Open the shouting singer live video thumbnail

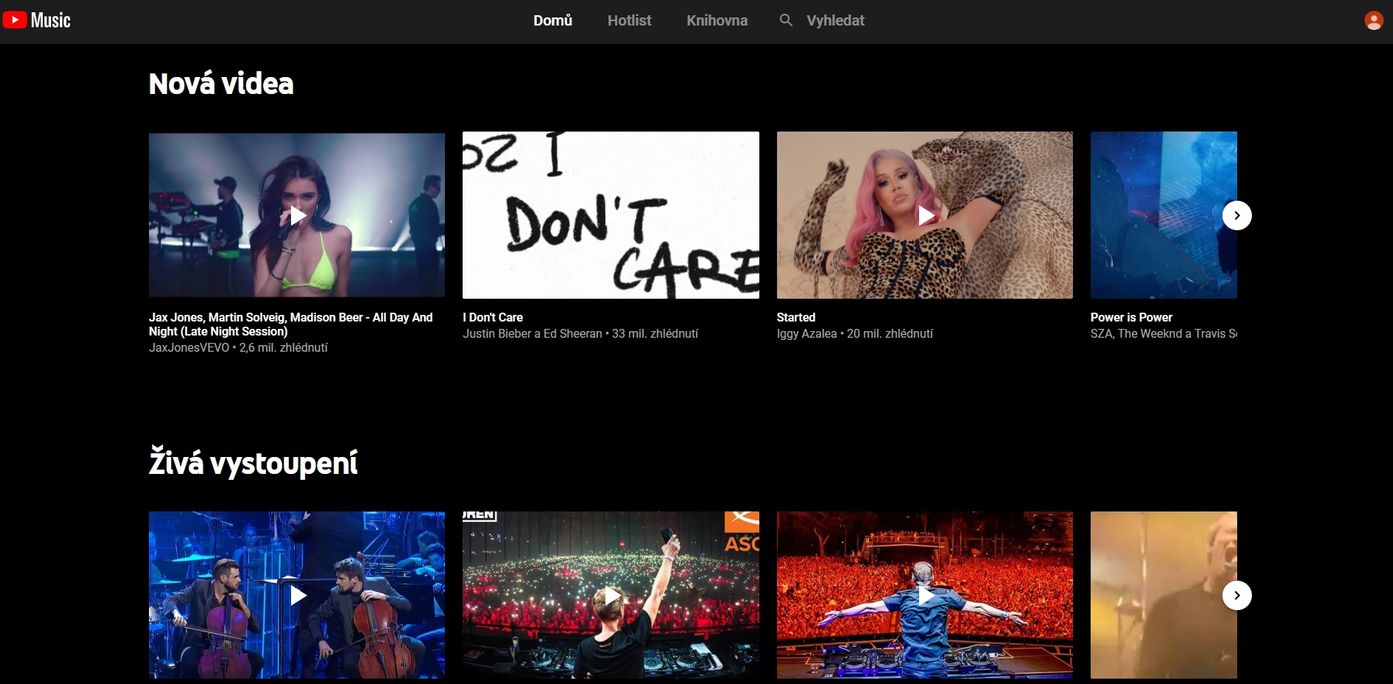[x=1164, y=595]
